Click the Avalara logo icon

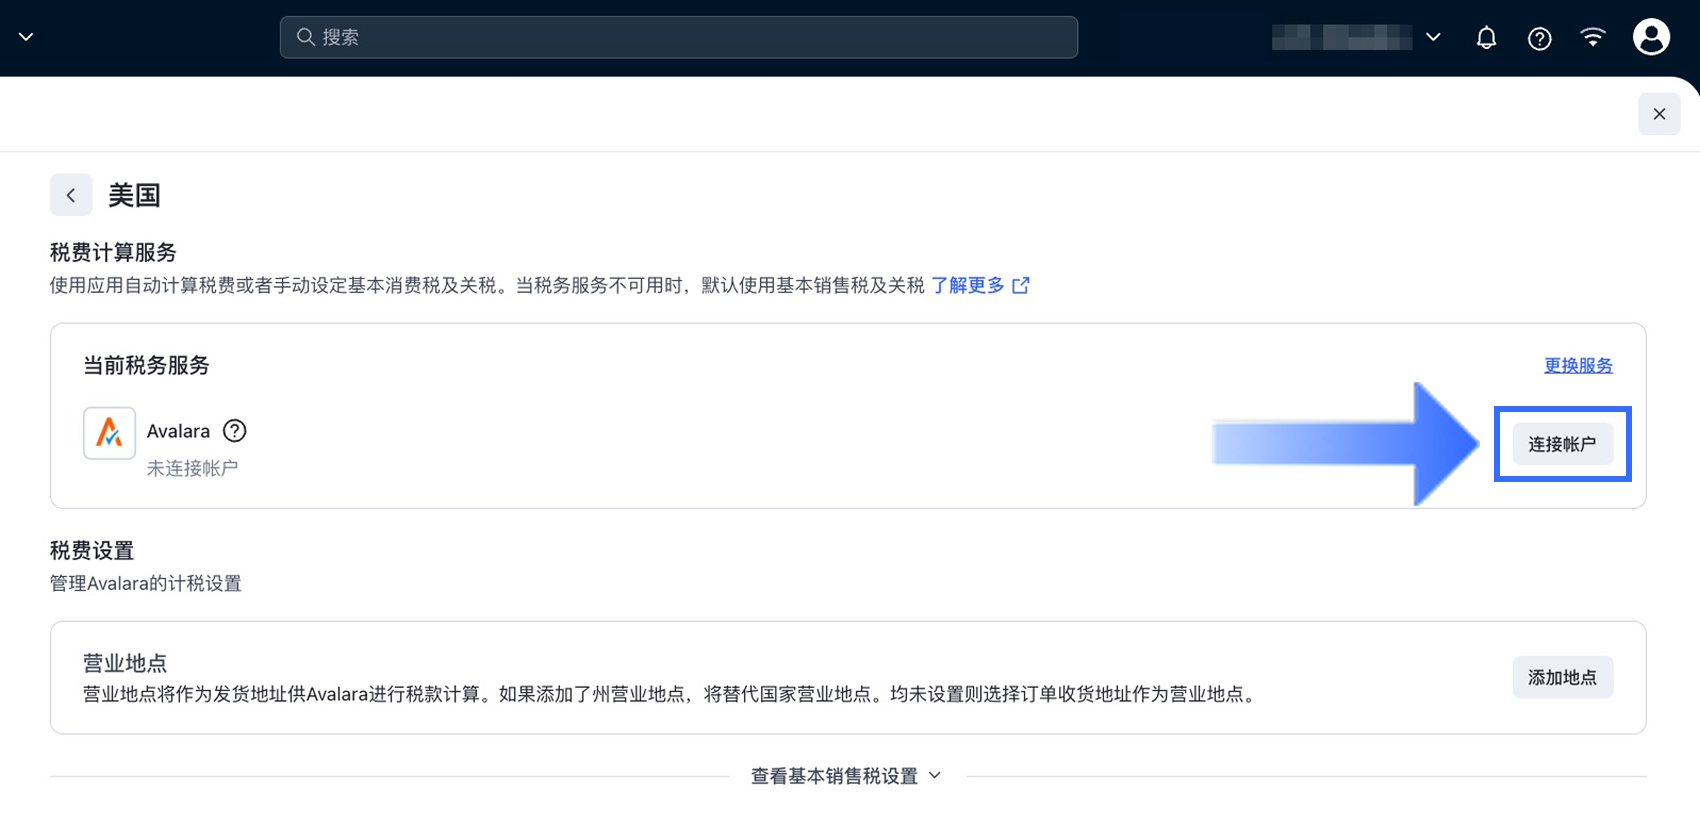[x=109, y=433]
